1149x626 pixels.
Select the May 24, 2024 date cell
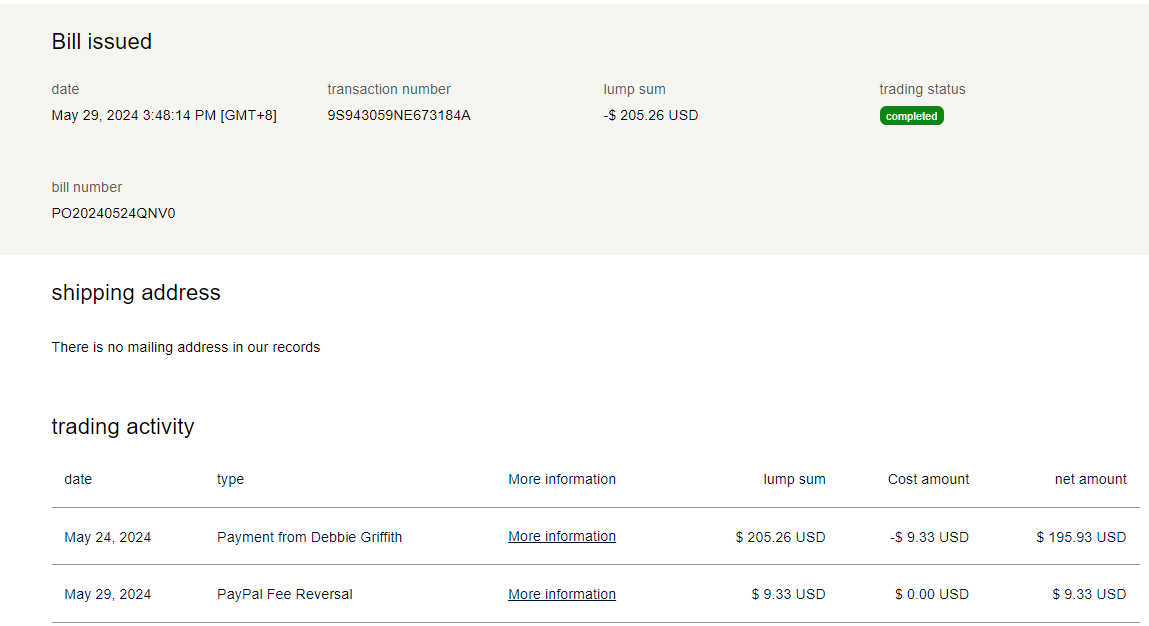pos(108,537)
